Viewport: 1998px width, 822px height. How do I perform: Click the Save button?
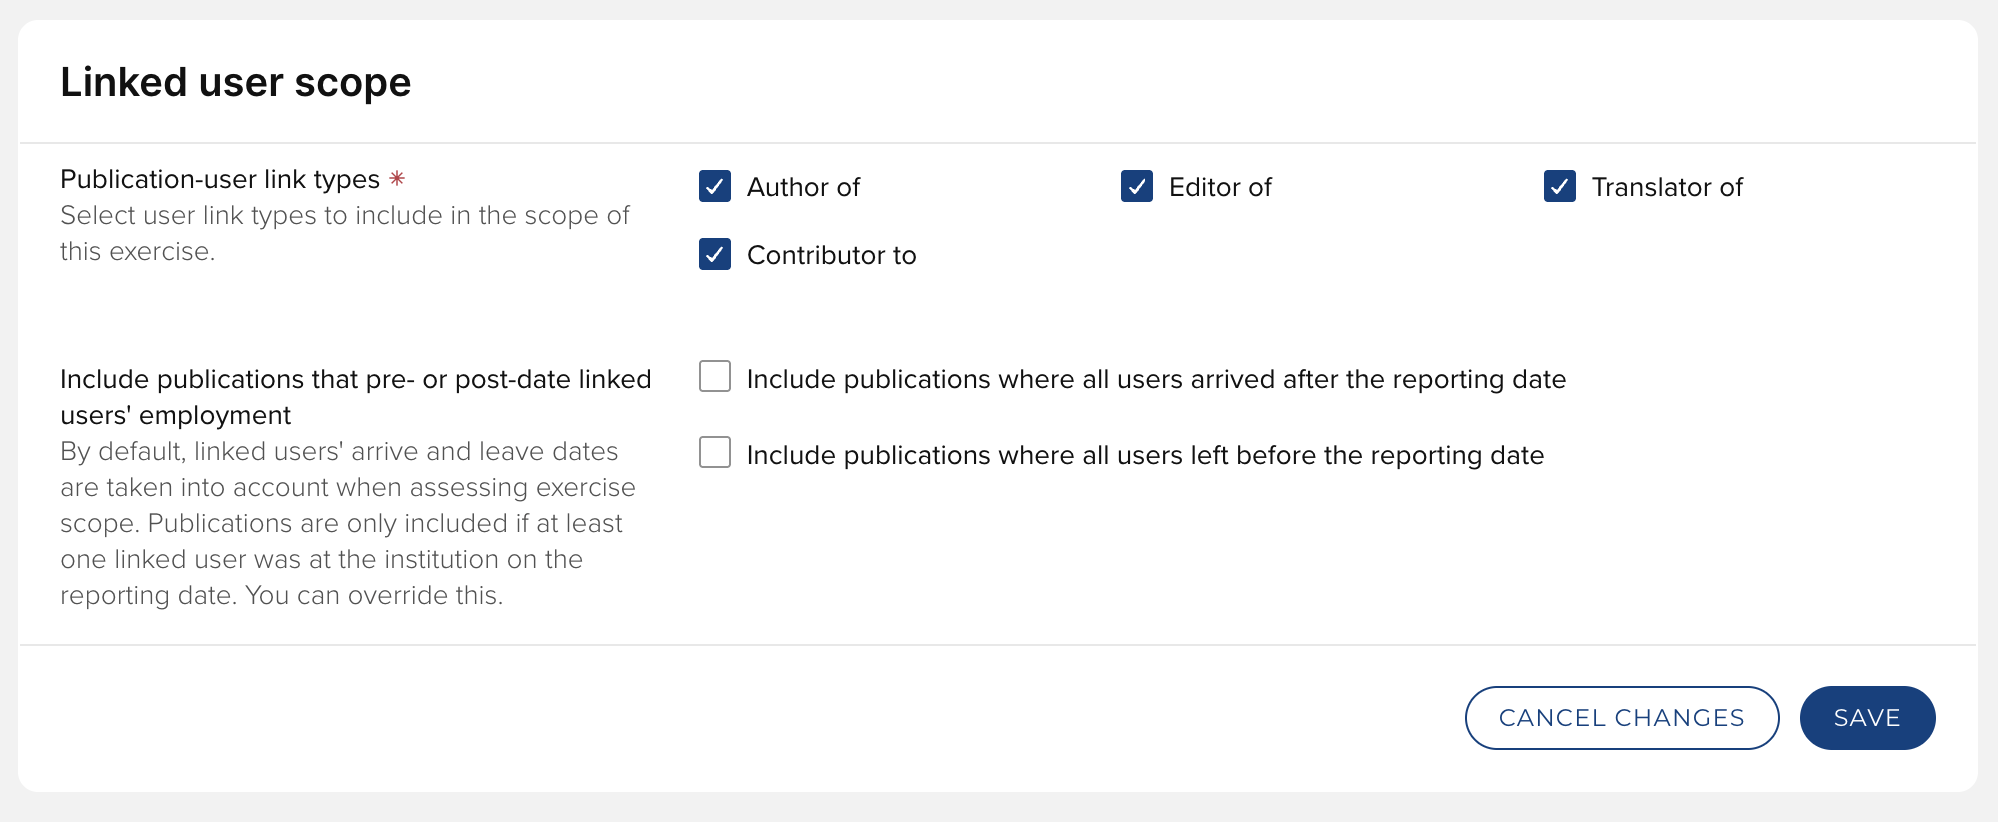click(1867, 718)
